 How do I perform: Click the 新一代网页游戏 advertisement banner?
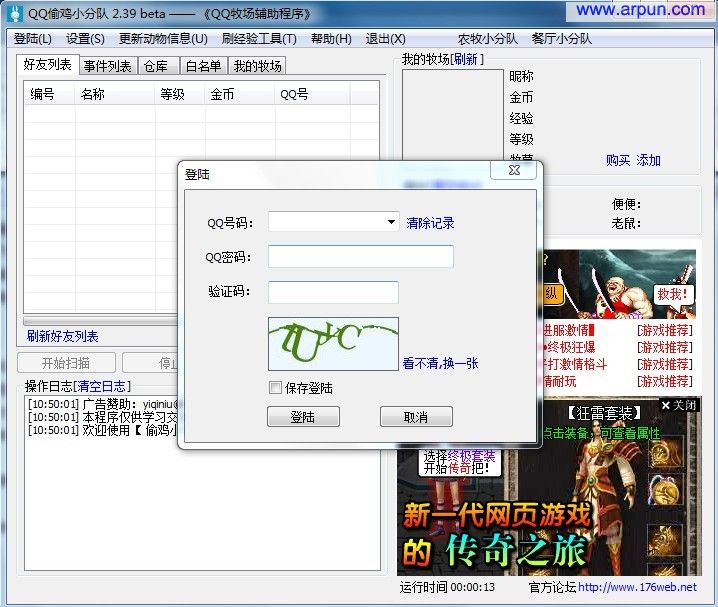point(549,487)
